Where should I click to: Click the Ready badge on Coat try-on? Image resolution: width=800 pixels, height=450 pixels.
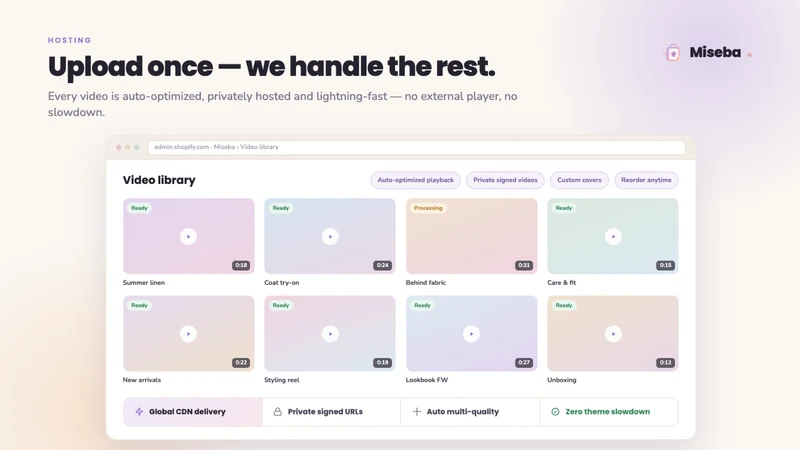pyautogui.click(x=281, y=208)
